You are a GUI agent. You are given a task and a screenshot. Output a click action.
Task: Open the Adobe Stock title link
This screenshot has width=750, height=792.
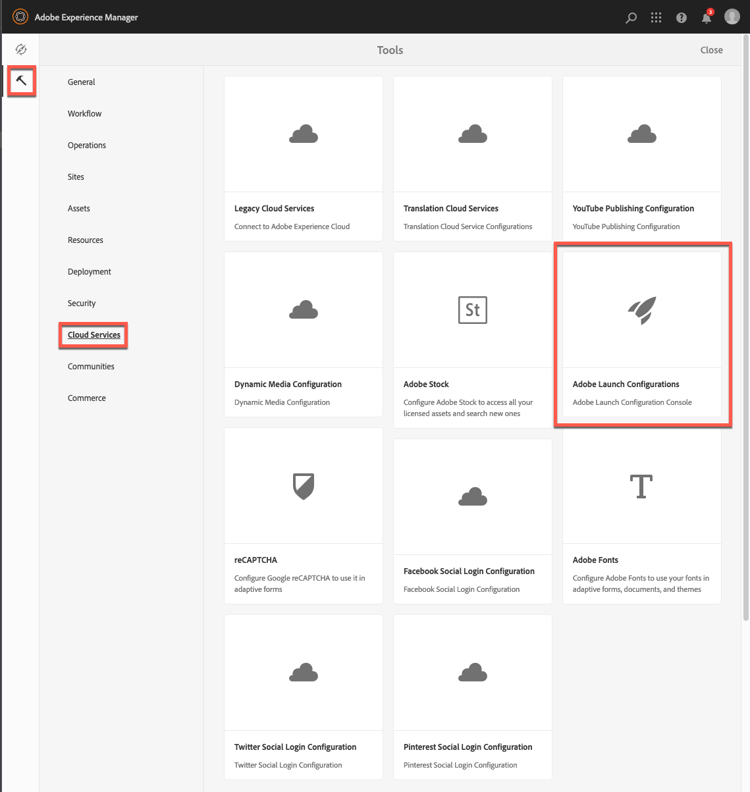(x=426, y=384)
